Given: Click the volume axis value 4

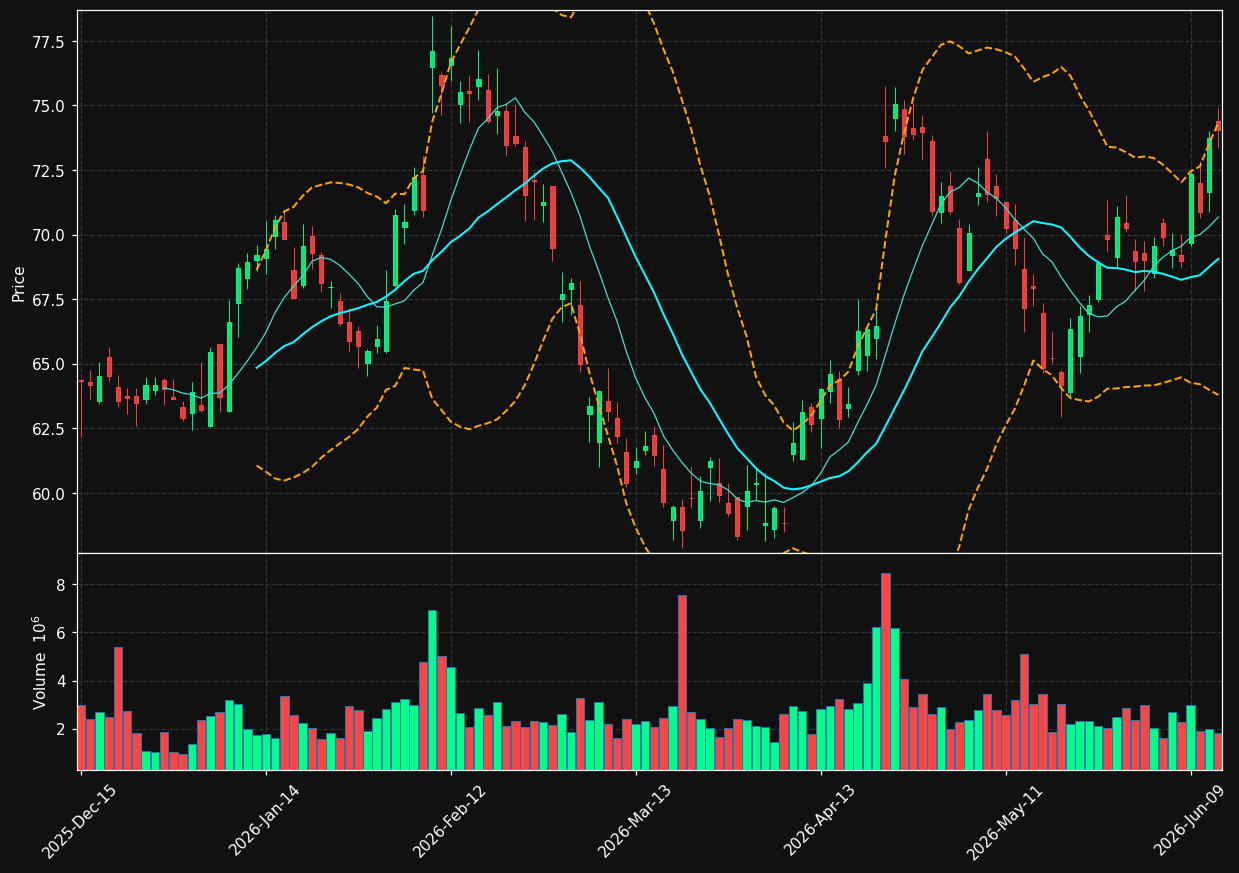Looking at the screenshot, I should [61, 681].
